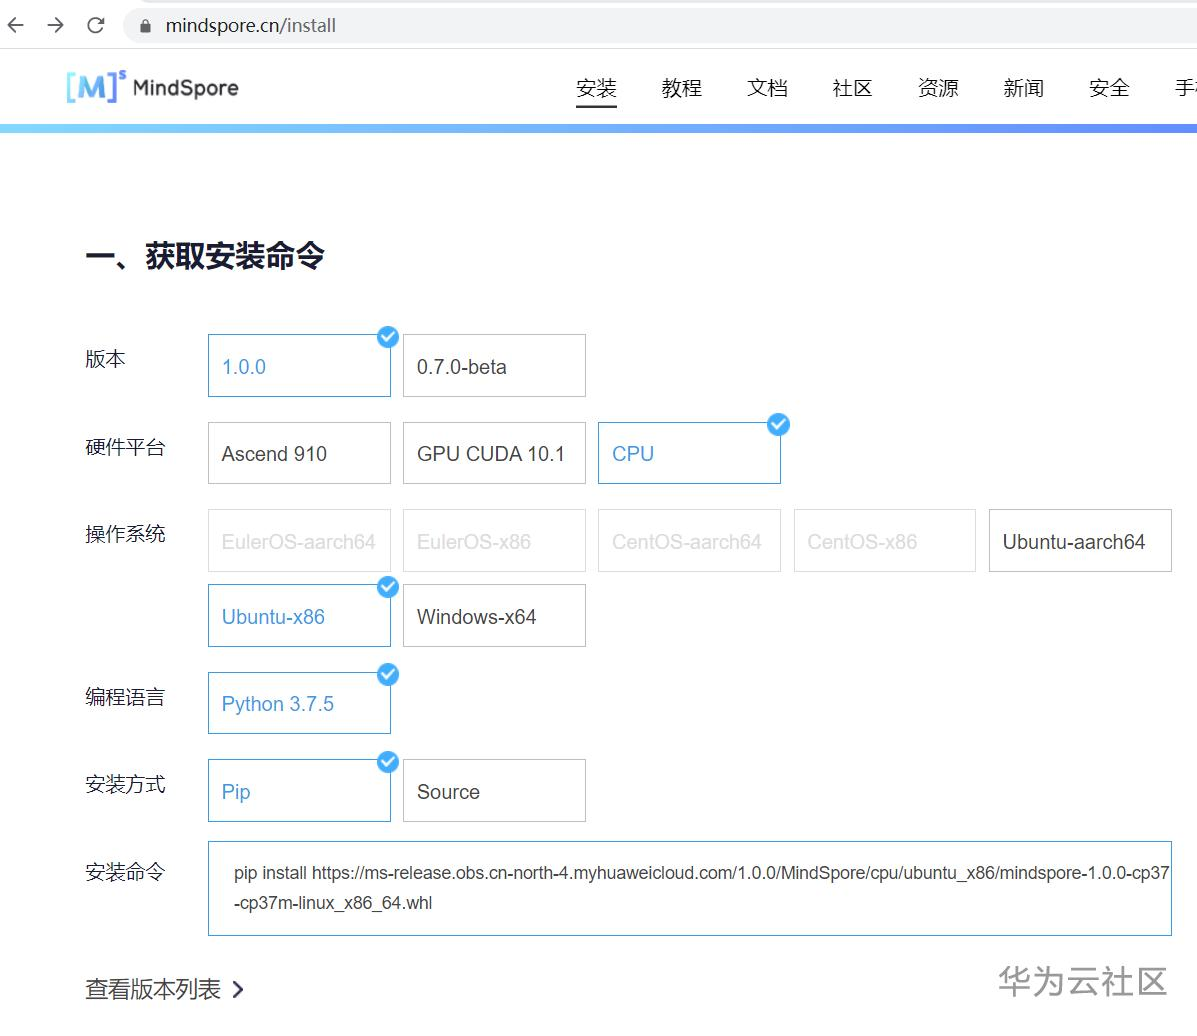The width and height of the screenshot is (1197, 1036).
Task: Click the checkmark badge on Pip
Action: pos(388,762)
